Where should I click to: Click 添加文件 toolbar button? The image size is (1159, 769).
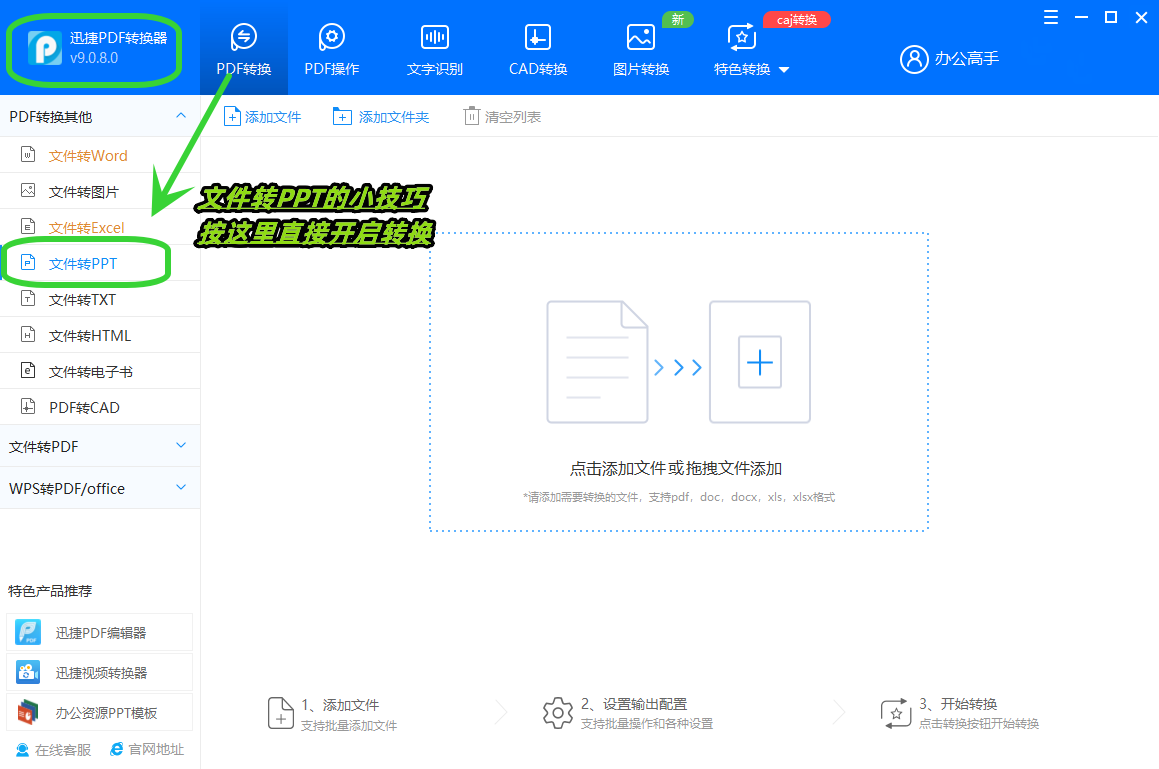[x=262, y=117]
